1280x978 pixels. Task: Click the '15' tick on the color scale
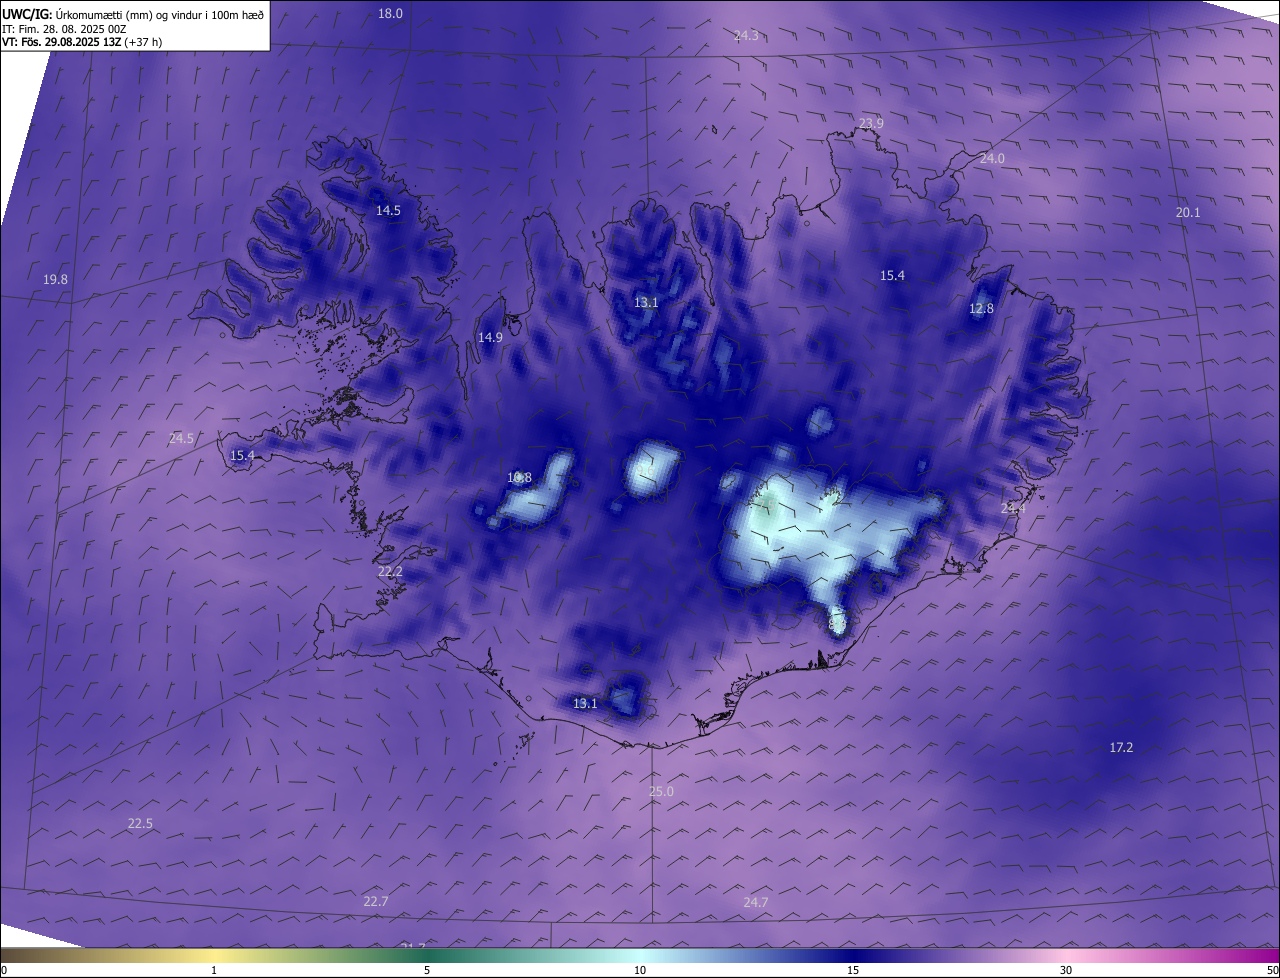click(853, 970)
